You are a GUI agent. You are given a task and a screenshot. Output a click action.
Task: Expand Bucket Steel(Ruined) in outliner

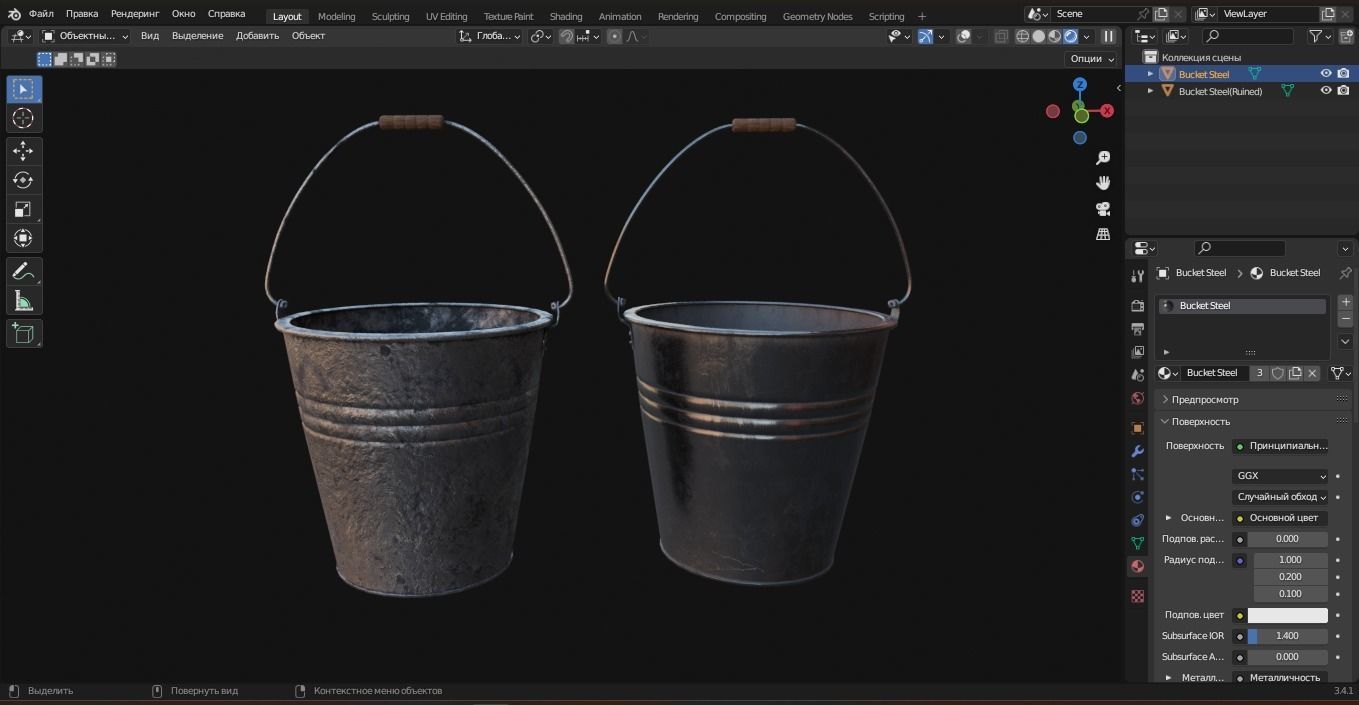[x=1150, y=91]
